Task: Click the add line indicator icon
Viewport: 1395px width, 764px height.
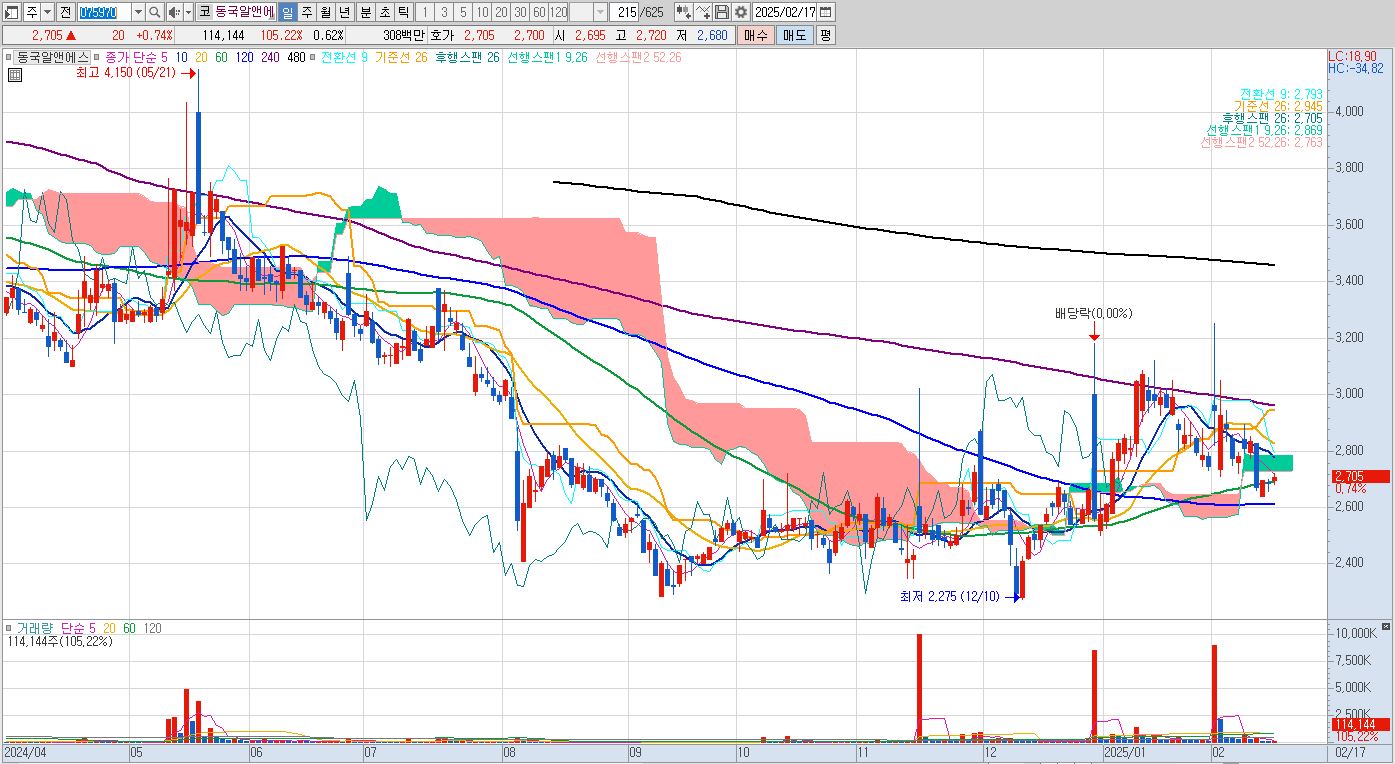Action: pos(703,12)
